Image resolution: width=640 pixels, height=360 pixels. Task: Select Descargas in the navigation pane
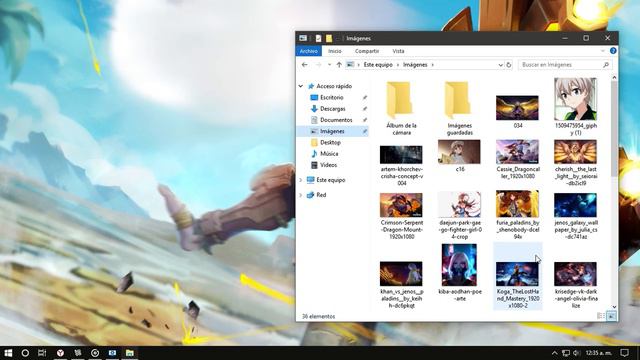[333, 109]
